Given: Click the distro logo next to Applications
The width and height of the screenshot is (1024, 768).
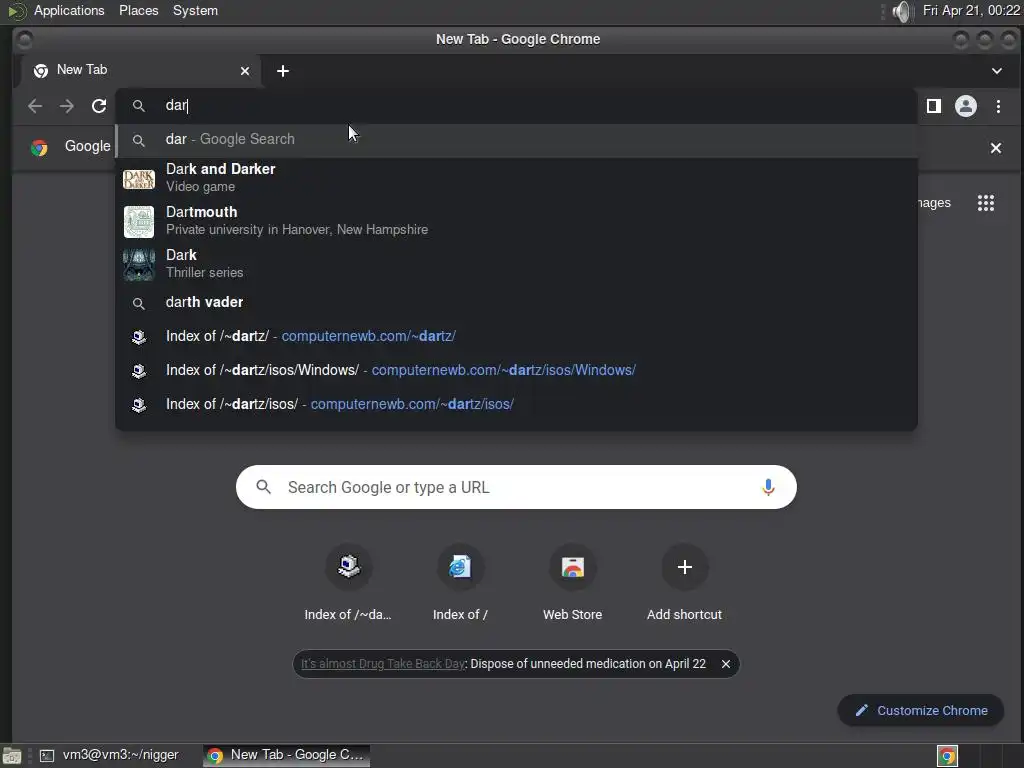Looking at the screenshot, I should [16, 11].
